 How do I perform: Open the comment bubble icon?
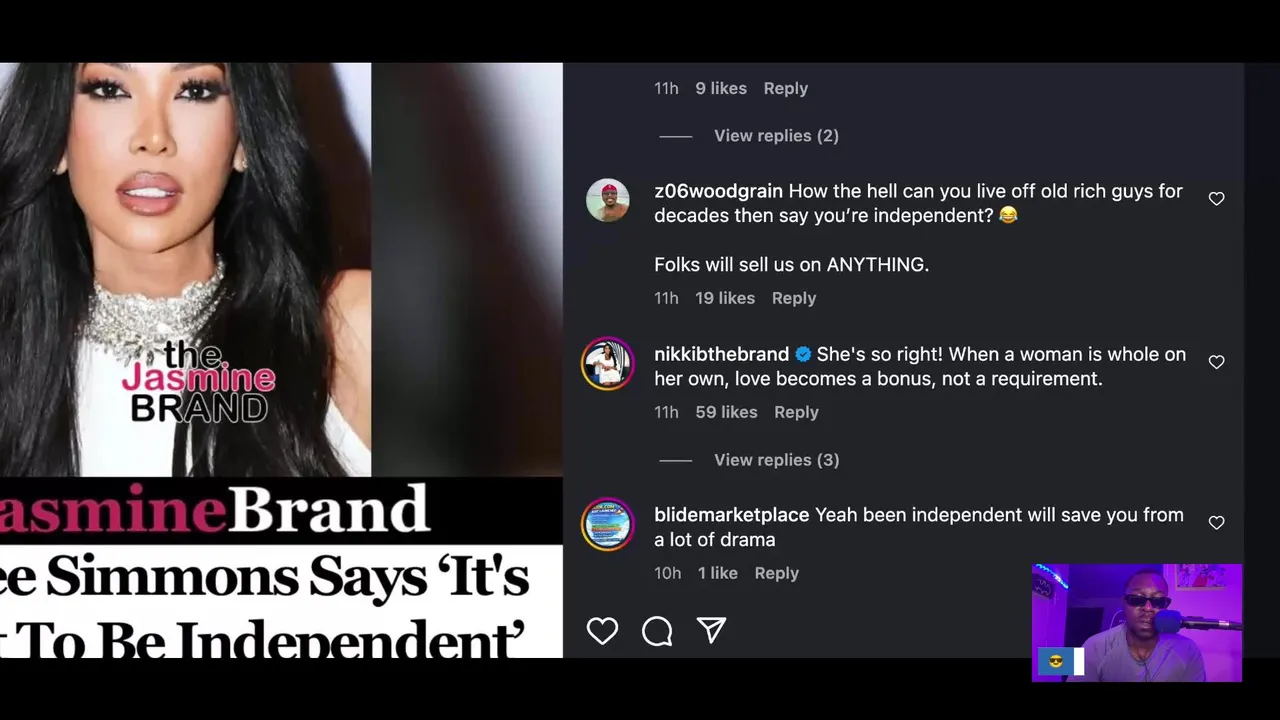click(x=657, y=631)
